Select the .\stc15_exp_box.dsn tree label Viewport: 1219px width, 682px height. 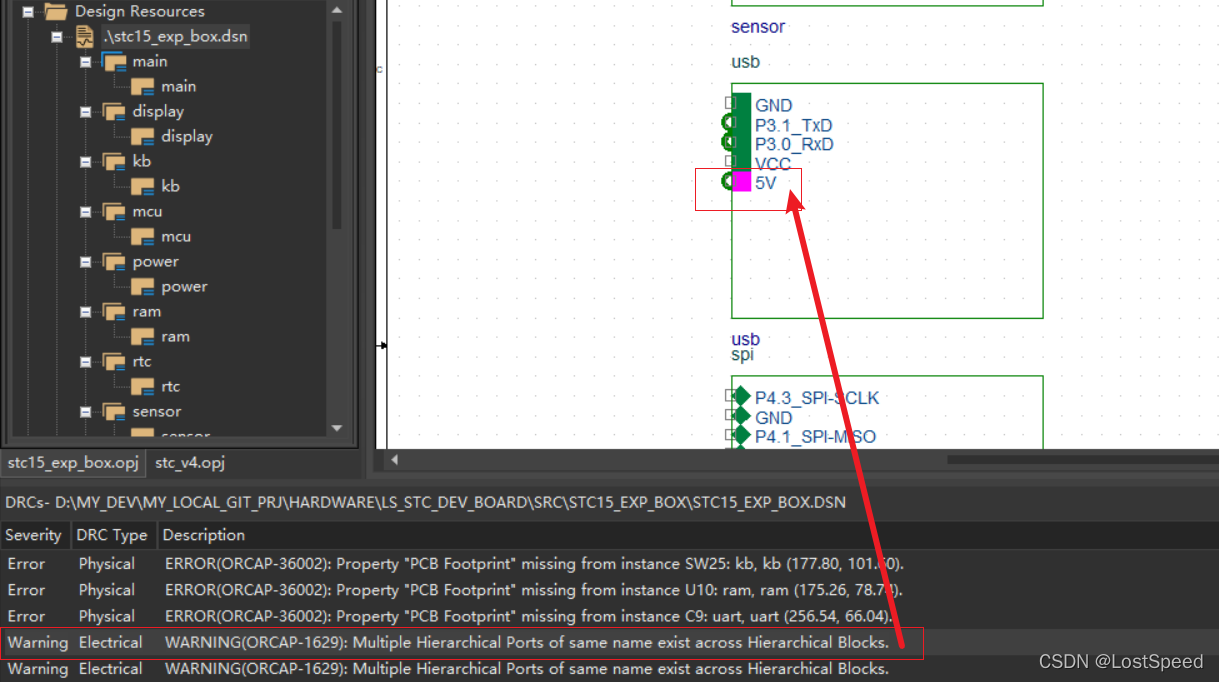click(x=175, y=37)
